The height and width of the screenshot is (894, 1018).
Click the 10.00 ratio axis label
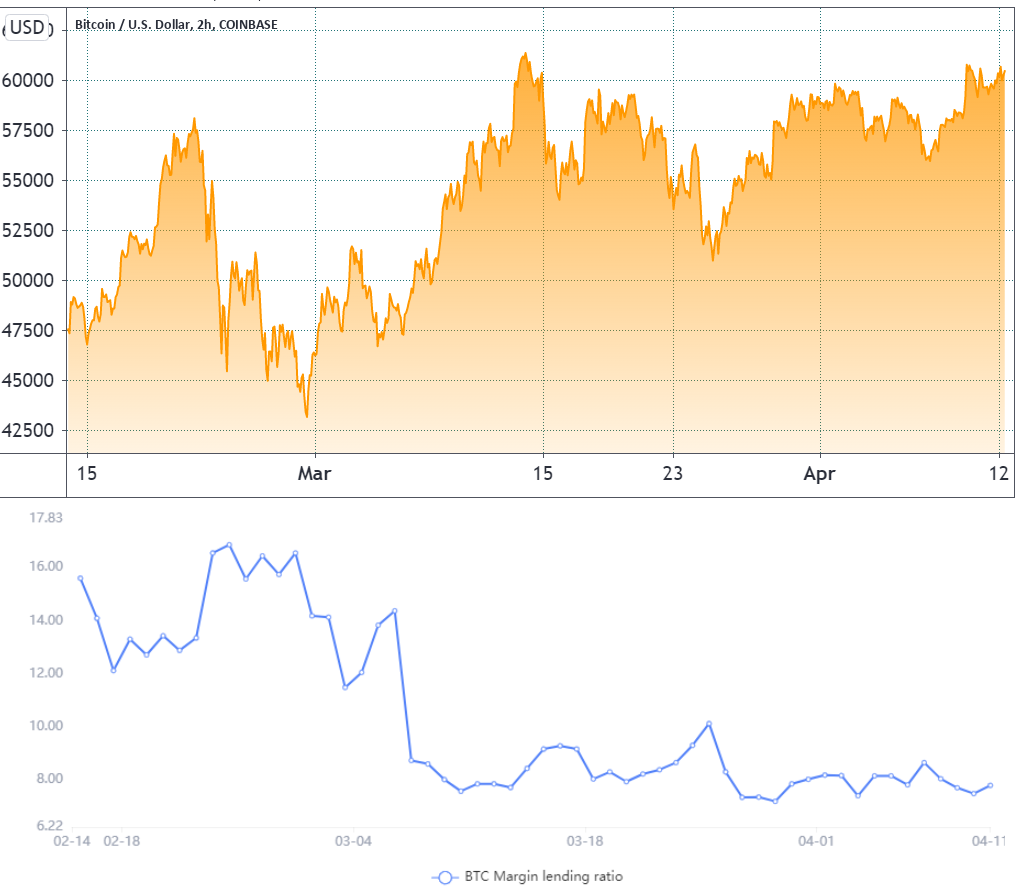coord(46,725)
